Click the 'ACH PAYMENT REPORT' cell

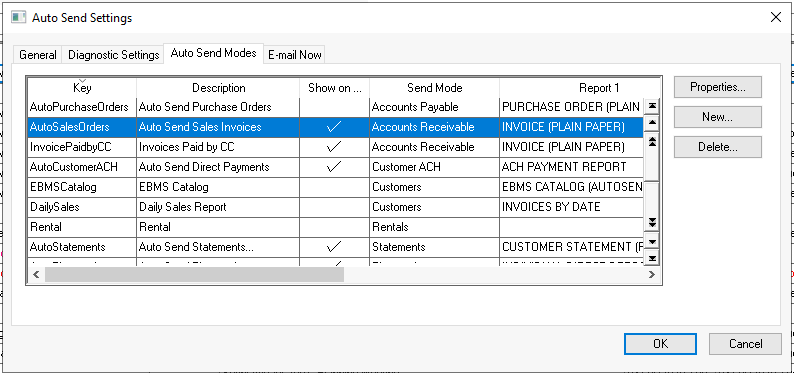coord(572,167)
